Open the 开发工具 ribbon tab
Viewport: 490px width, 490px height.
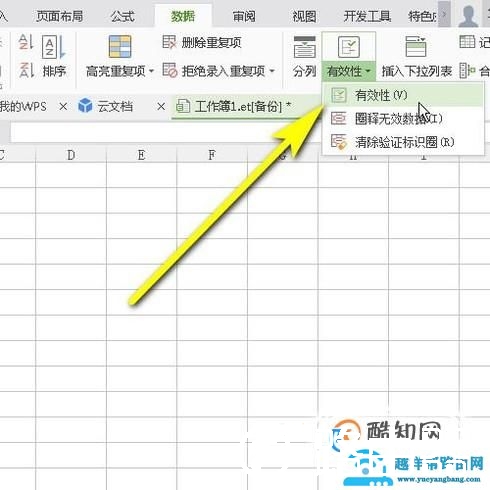[367, 16]
